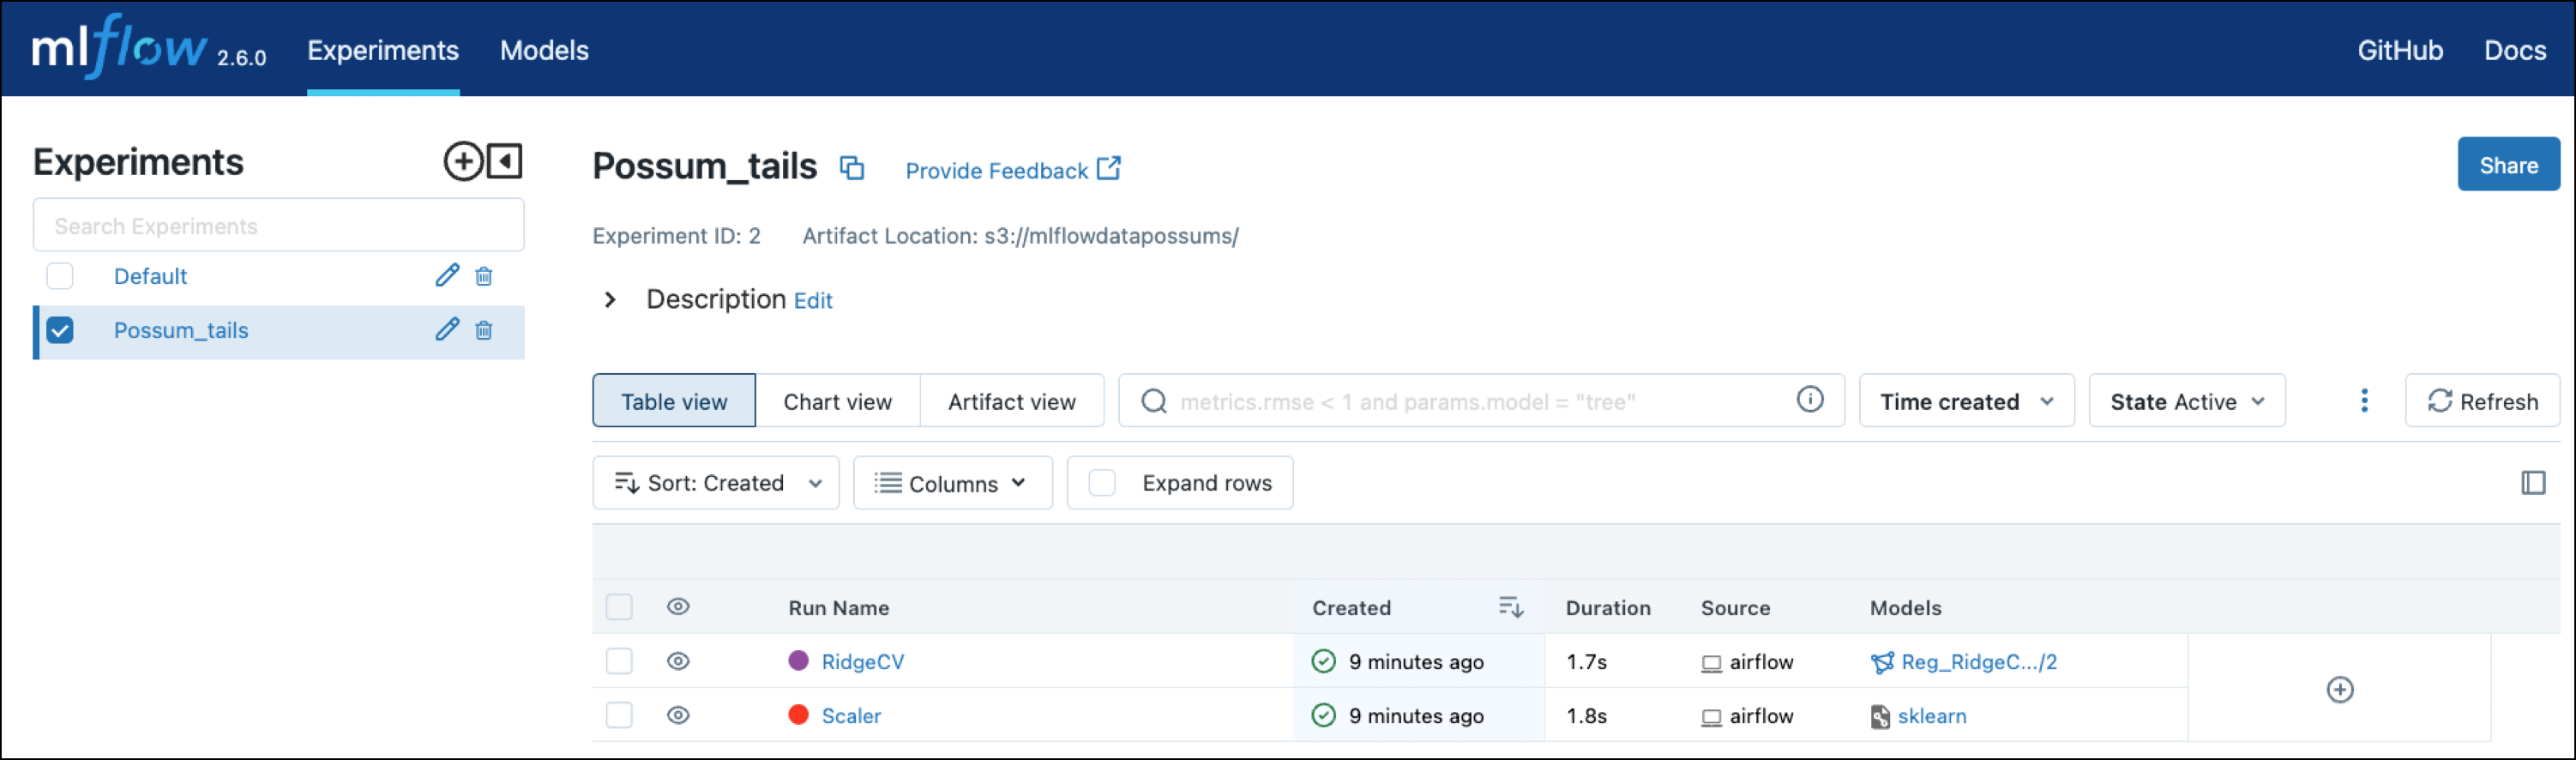Viewport: 2576px width, 760px height.
Task: Enable the Expand rows checkbox
Action: (1102, 483)
